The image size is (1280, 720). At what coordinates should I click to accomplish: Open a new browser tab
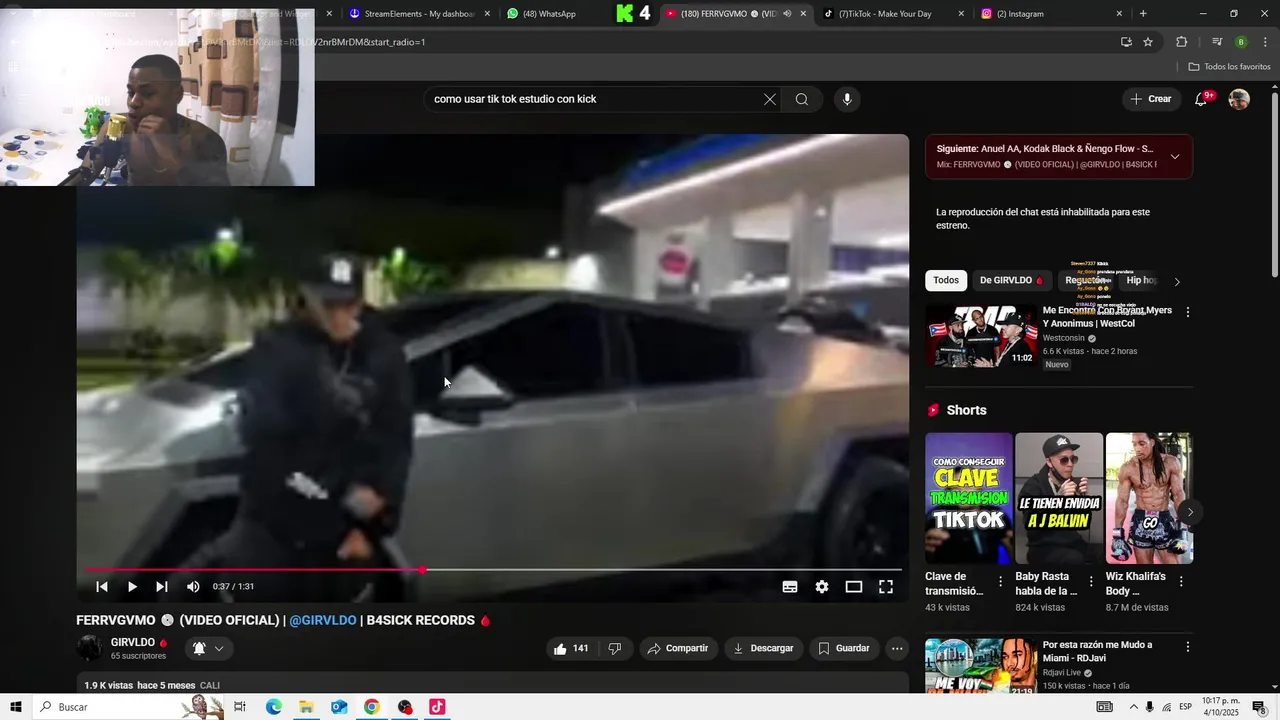tap(1143, 14)
